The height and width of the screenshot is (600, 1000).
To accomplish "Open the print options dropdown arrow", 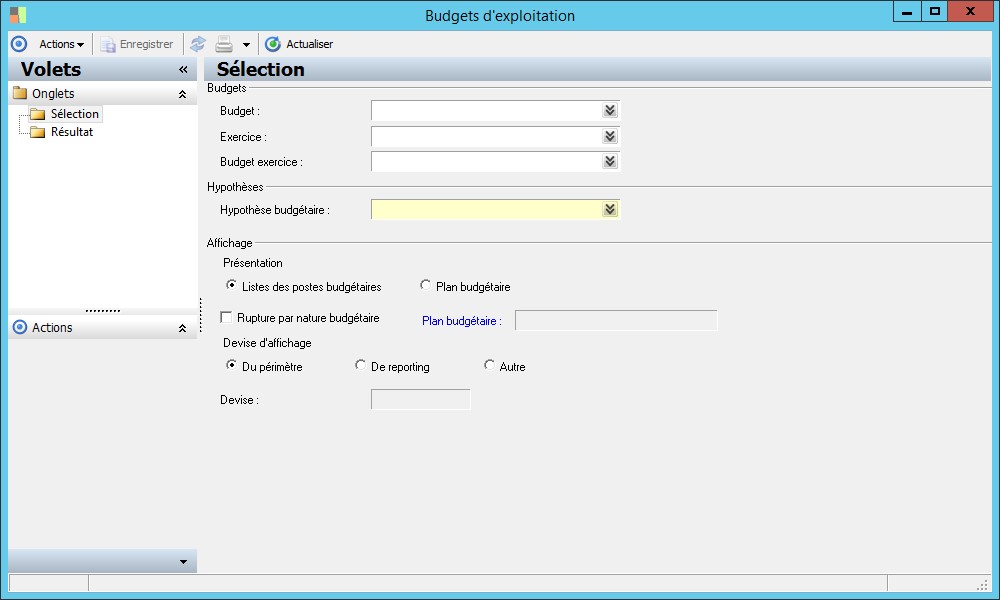I will coord(246,45).
